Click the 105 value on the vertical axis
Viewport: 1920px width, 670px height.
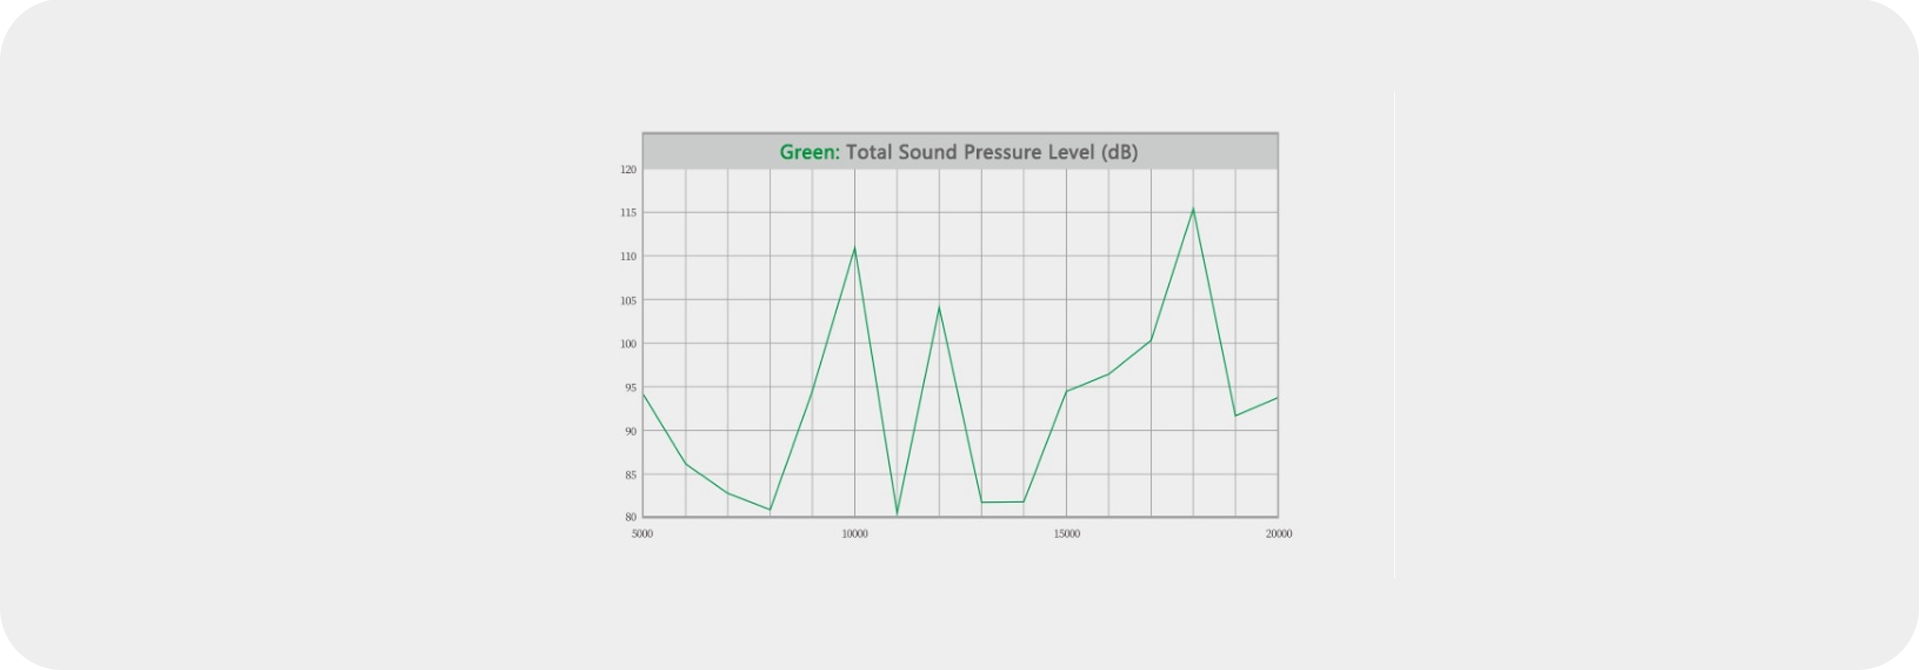click(628, 300)
